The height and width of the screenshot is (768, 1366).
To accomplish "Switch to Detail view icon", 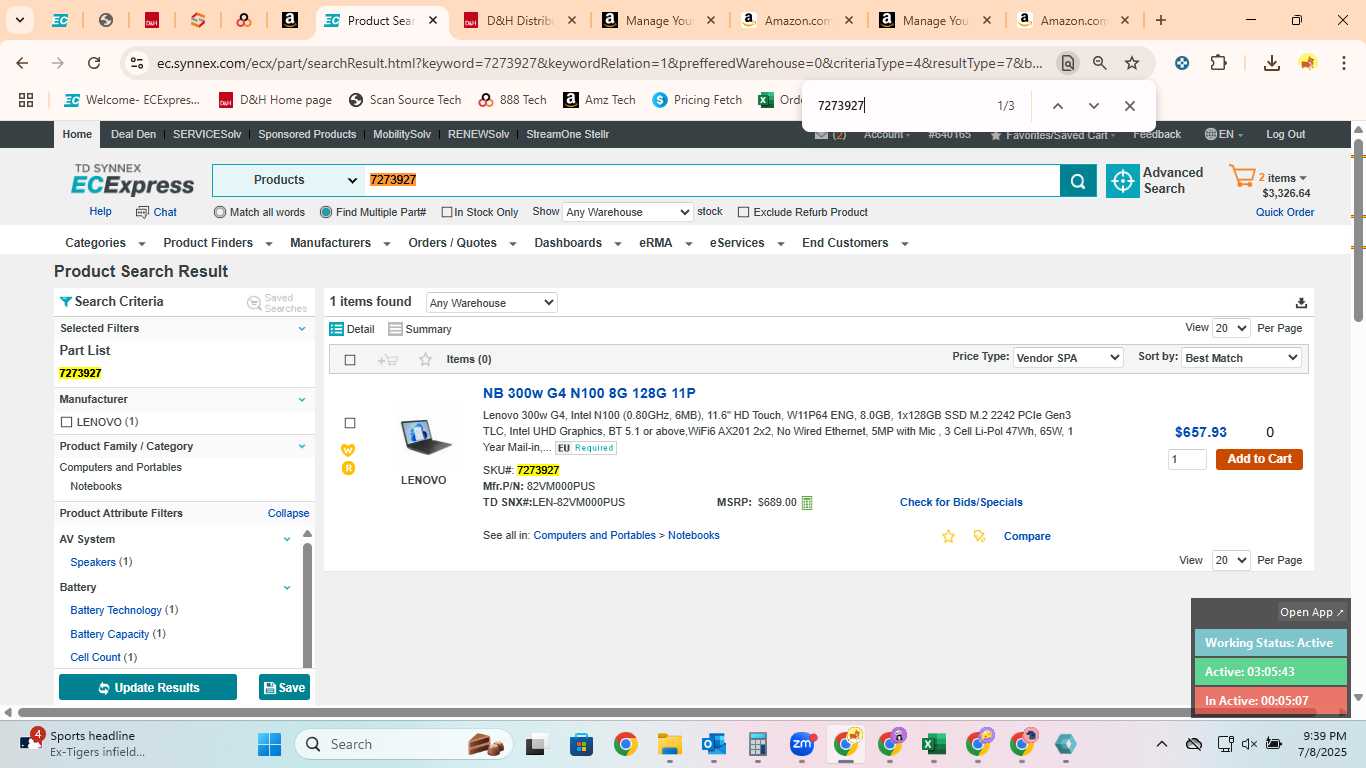I will coord(337,329).
